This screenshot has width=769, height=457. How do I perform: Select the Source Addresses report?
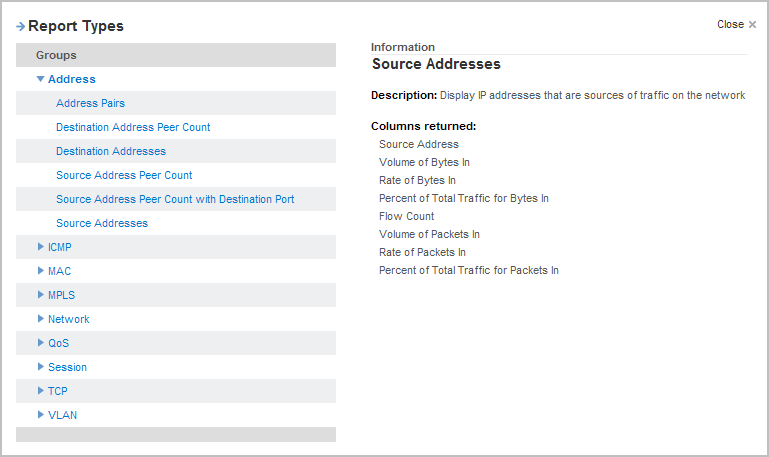click(x=102, y=223)
